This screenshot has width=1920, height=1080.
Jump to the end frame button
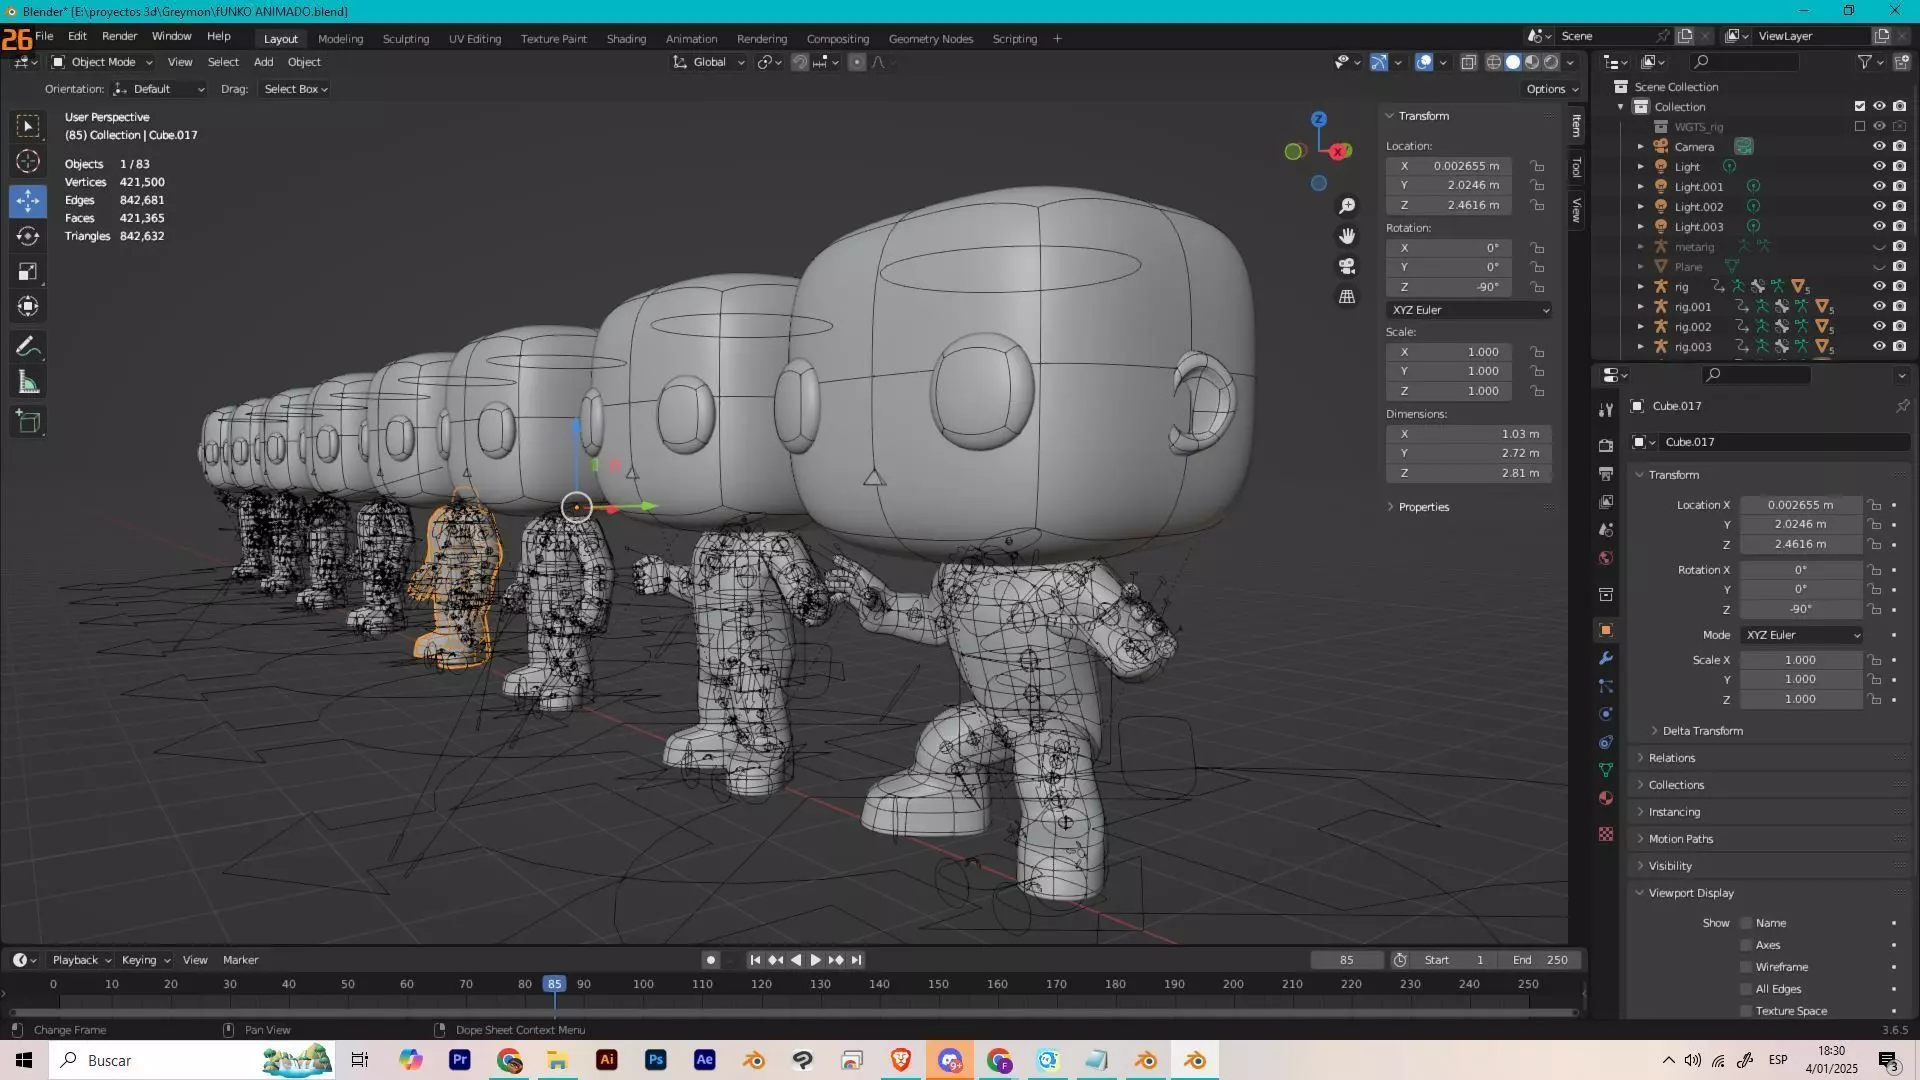(857, 960)
